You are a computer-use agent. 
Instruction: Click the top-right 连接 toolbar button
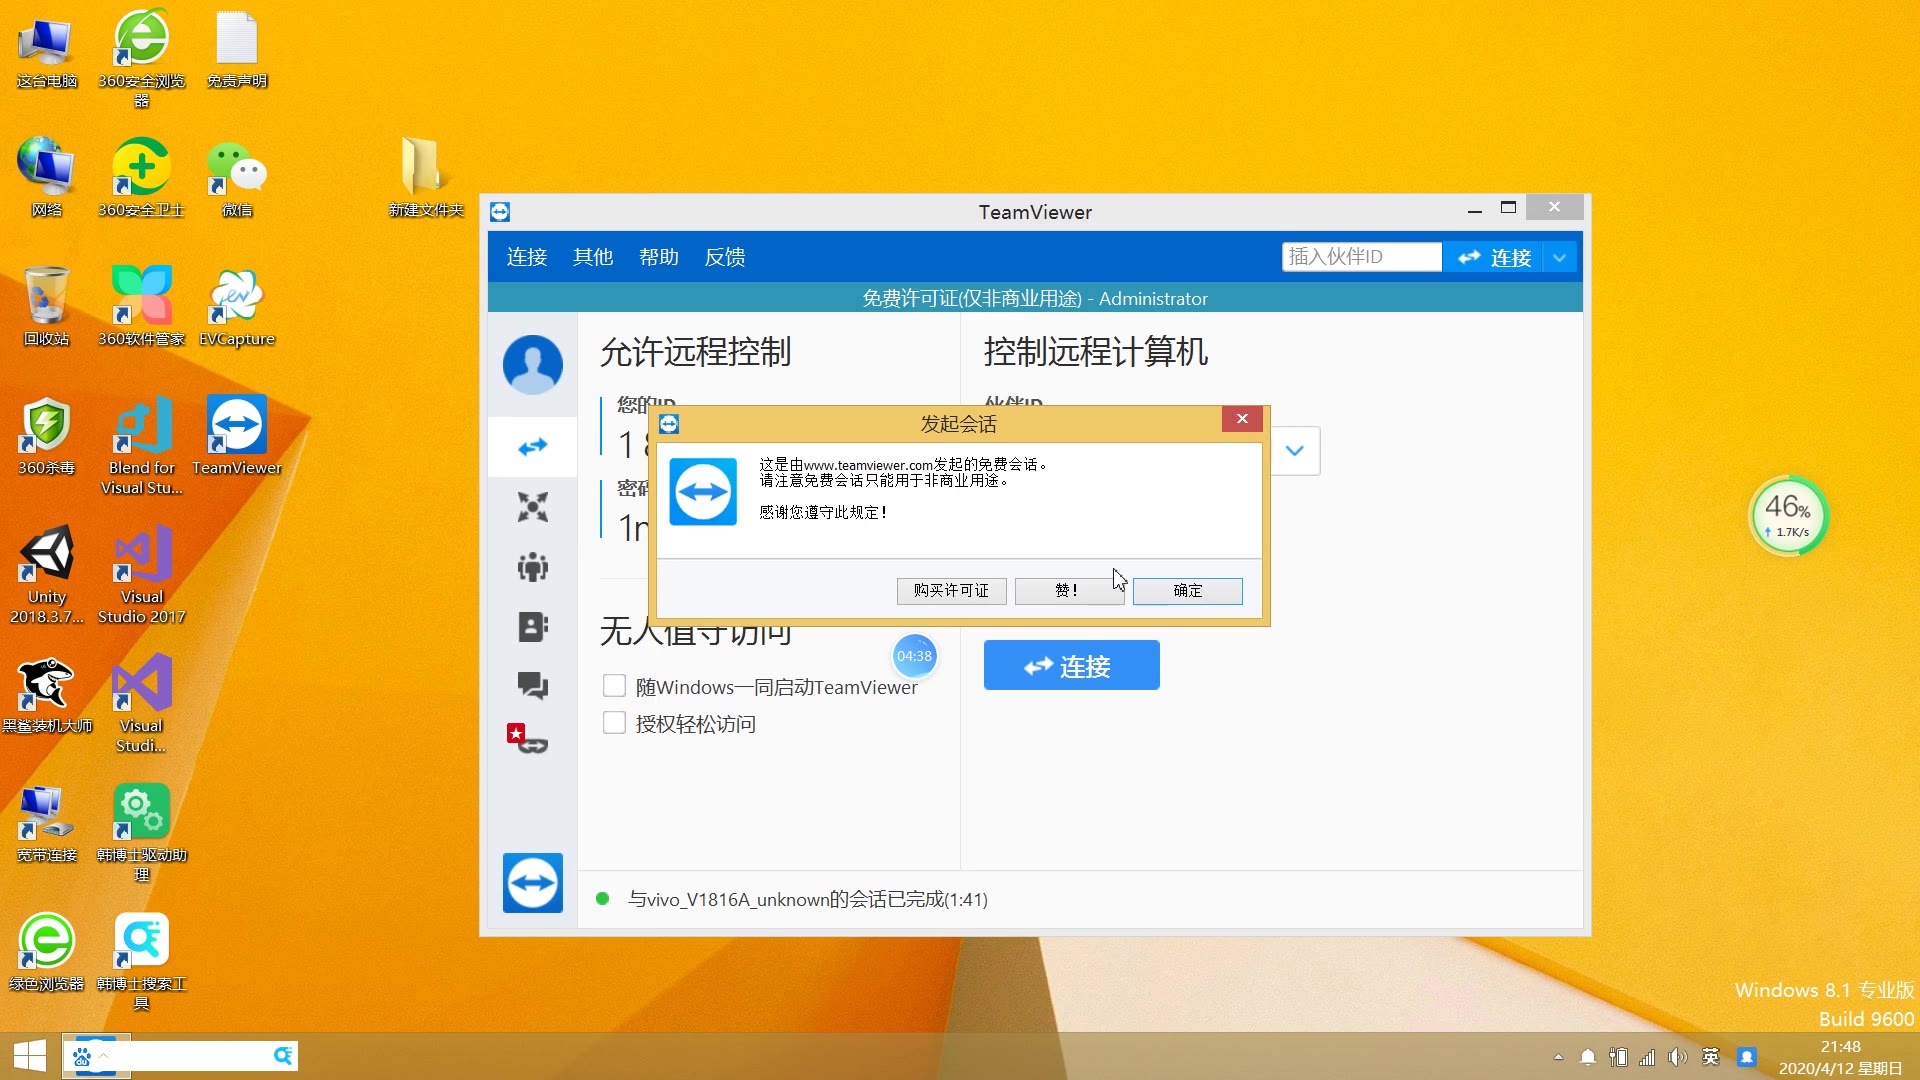point(1494,257)
